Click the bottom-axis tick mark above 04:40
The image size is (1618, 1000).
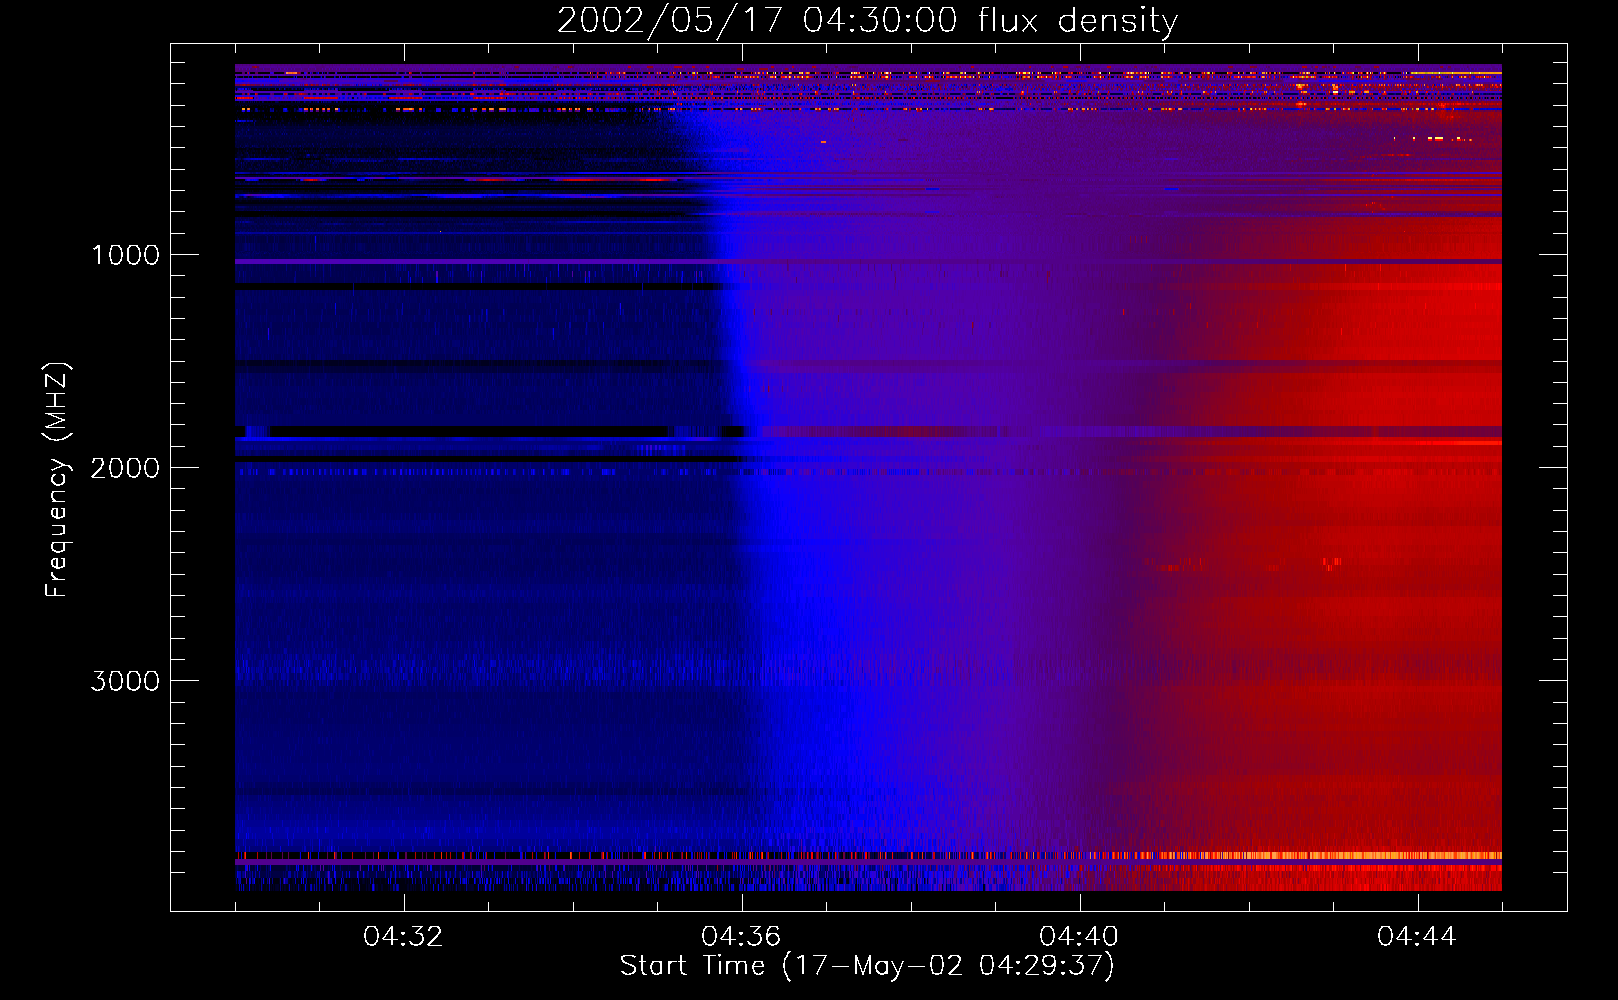pyautogui.click(x=1080, y=902)
